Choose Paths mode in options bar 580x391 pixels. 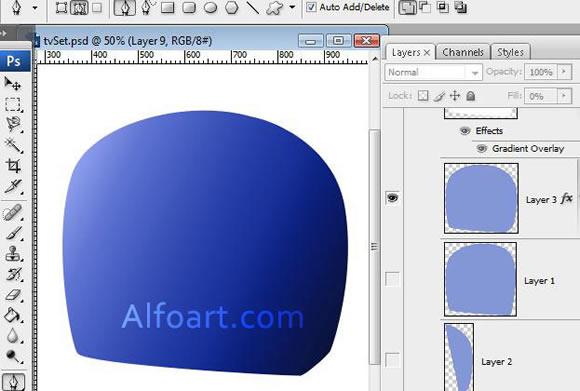pos(79,8)
